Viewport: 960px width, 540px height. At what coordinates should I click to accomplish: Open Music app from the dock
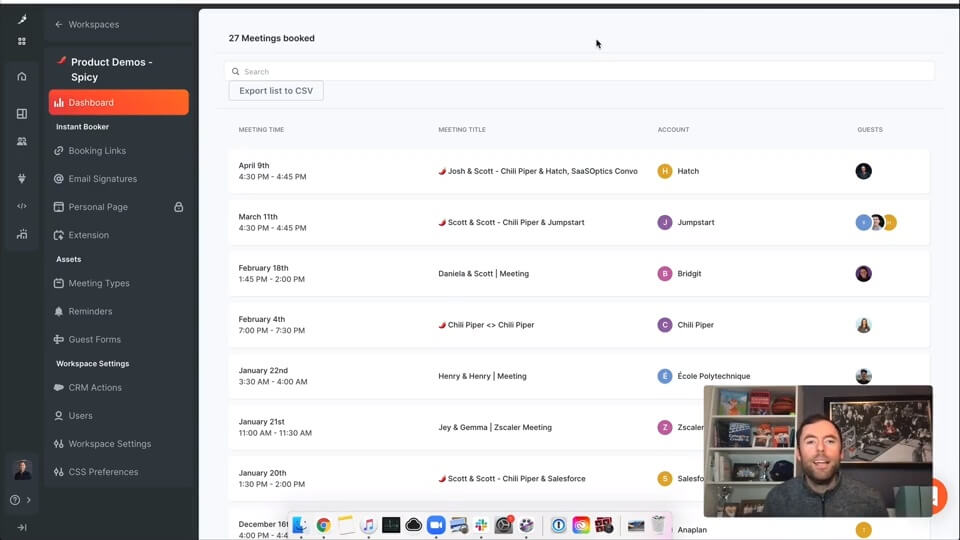coord(368,525)
